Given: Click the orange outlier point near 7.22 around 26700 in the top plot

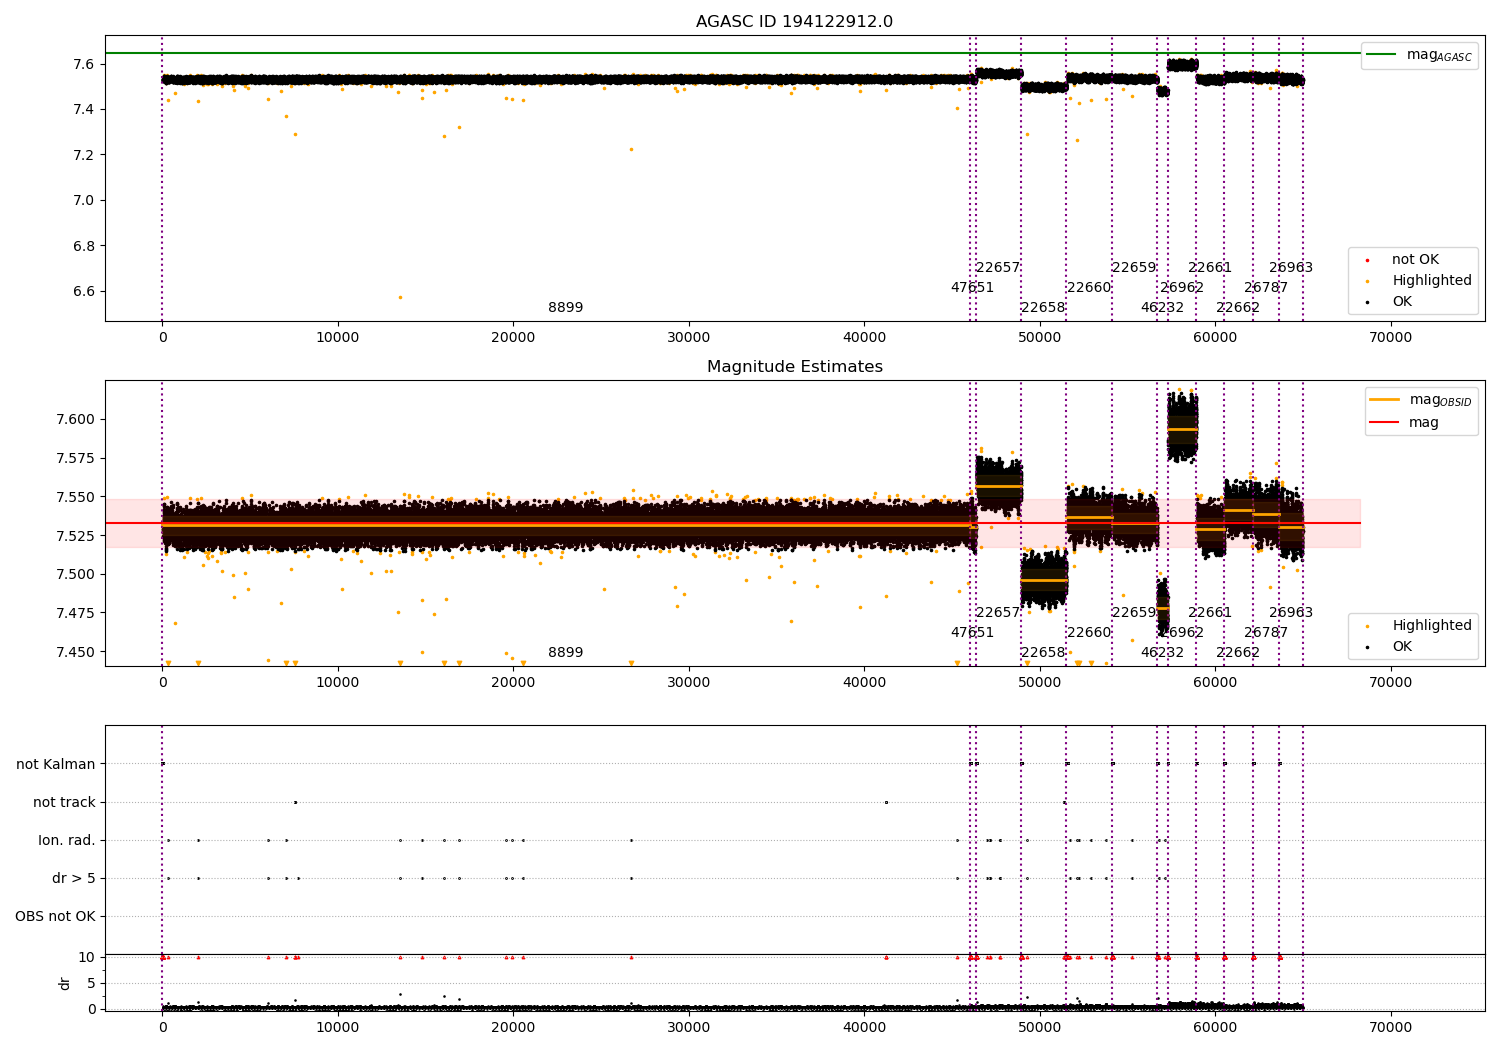Looking at the screenshot, I should click(x=631, y=149).
